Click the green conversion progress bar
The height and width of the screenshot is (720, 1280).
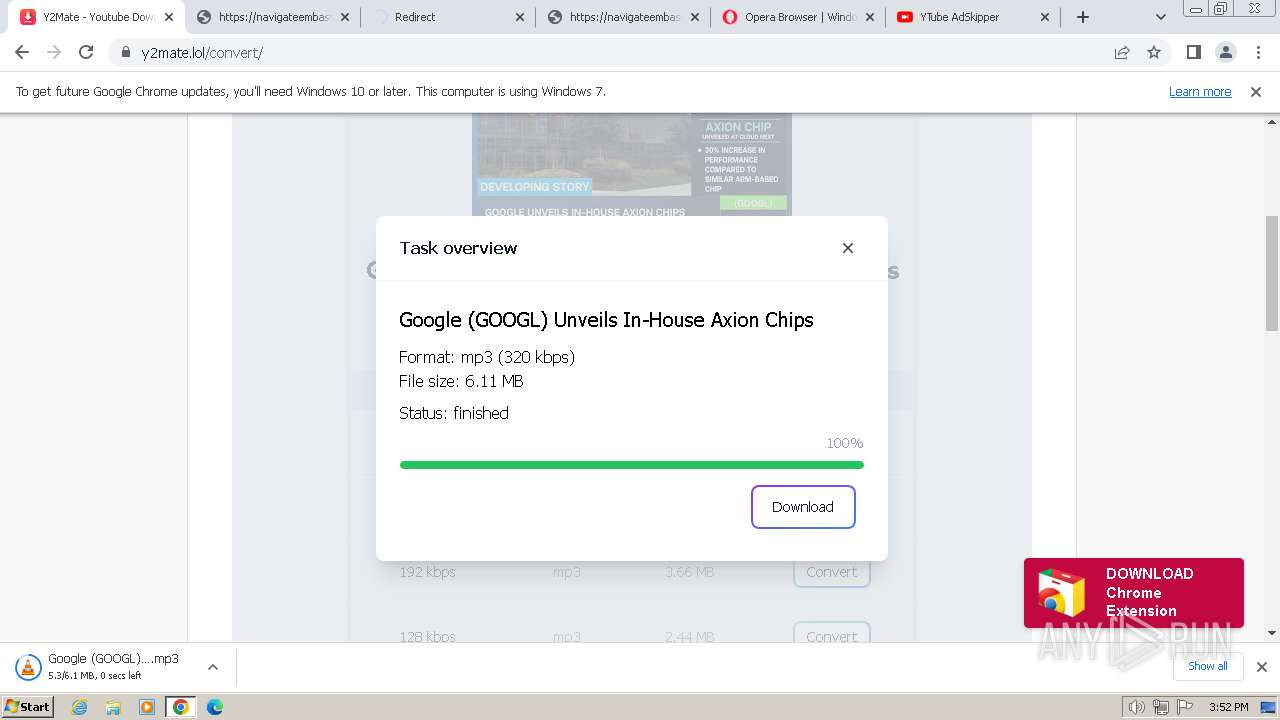[631, 465]
